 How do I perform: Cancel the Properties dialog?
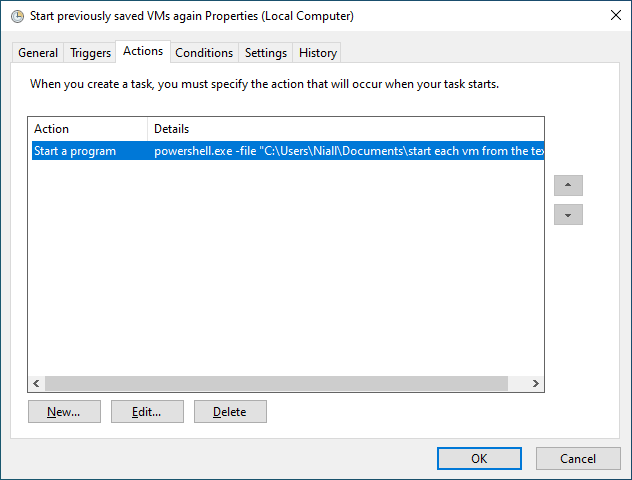click(x=578, y=459)
